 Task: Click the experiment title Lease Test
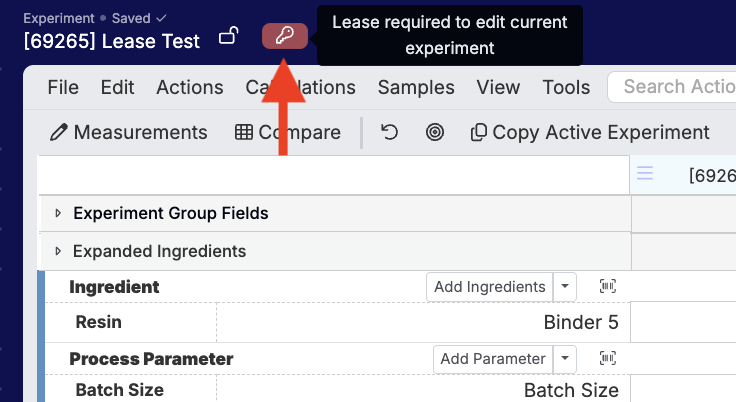coord(112,41)
